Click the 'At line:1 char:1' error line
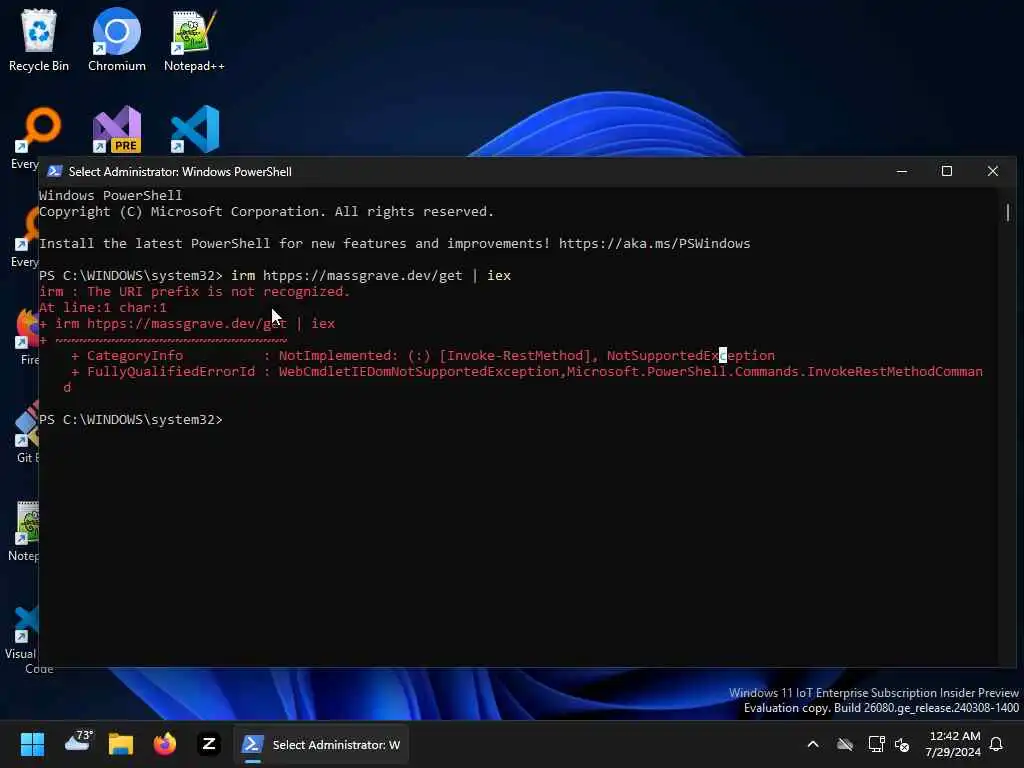 [103, 307]
